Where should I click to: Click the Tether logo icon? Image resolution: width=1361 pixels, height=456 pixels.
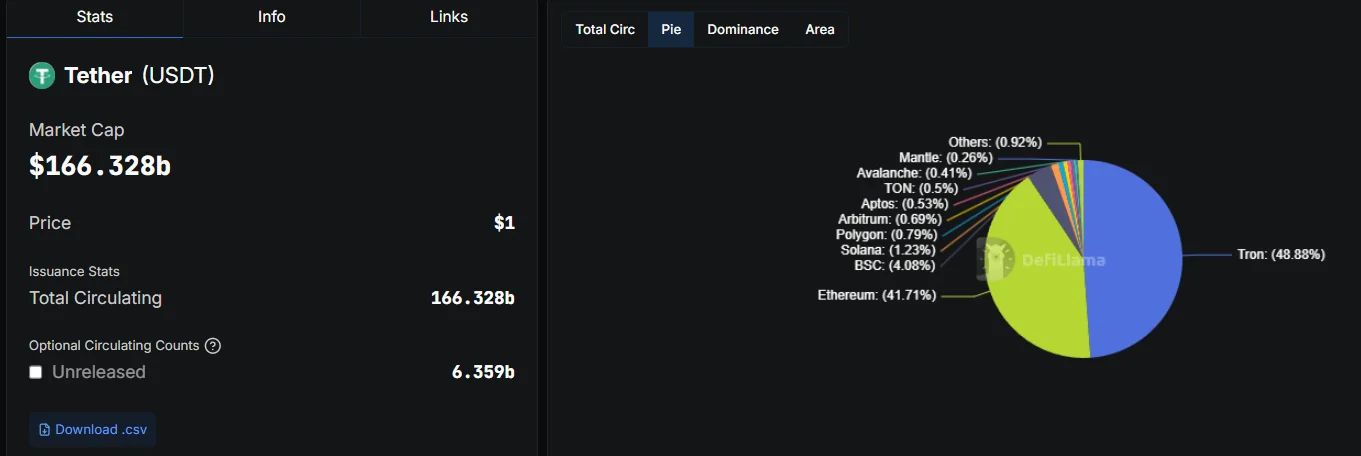tap(42, 76)
